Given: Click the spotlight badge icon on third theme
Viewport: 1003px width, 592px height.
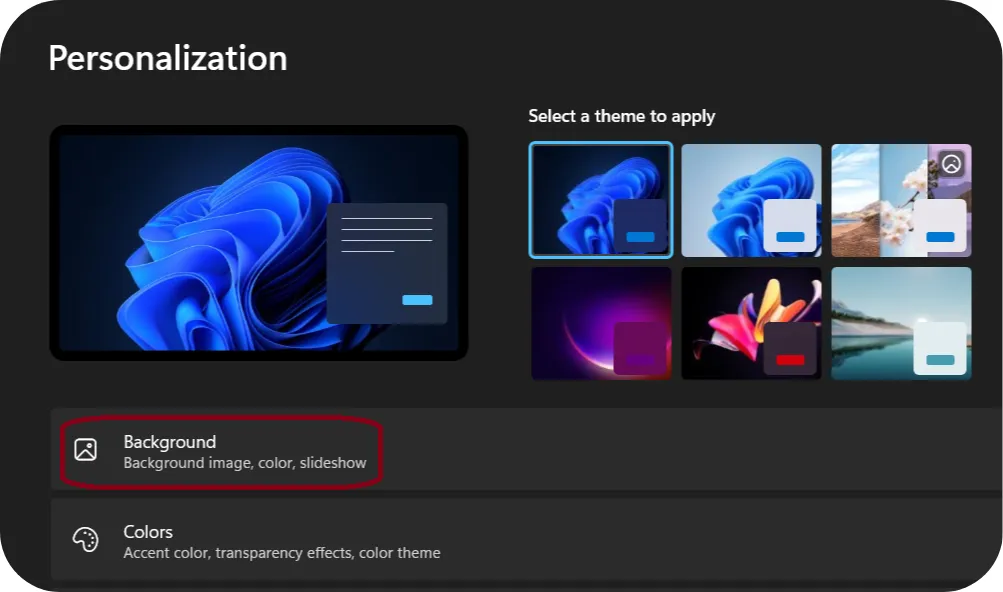Looking at the screenshot, I should pos(951,164).
